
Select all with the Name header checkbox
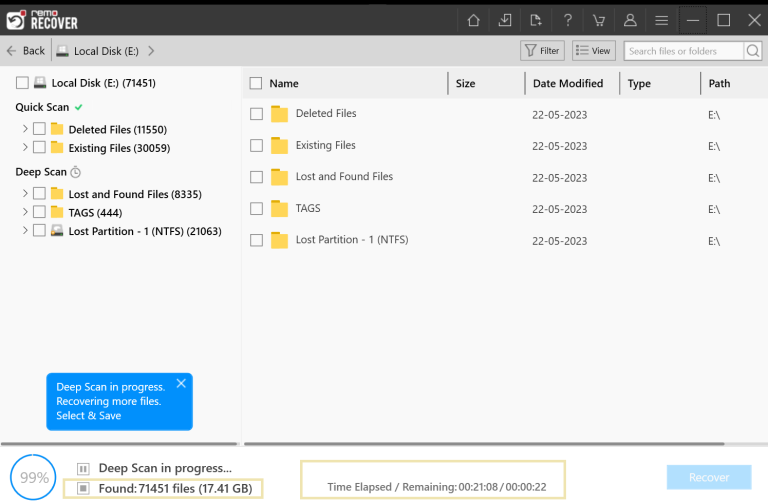(256, 83)
